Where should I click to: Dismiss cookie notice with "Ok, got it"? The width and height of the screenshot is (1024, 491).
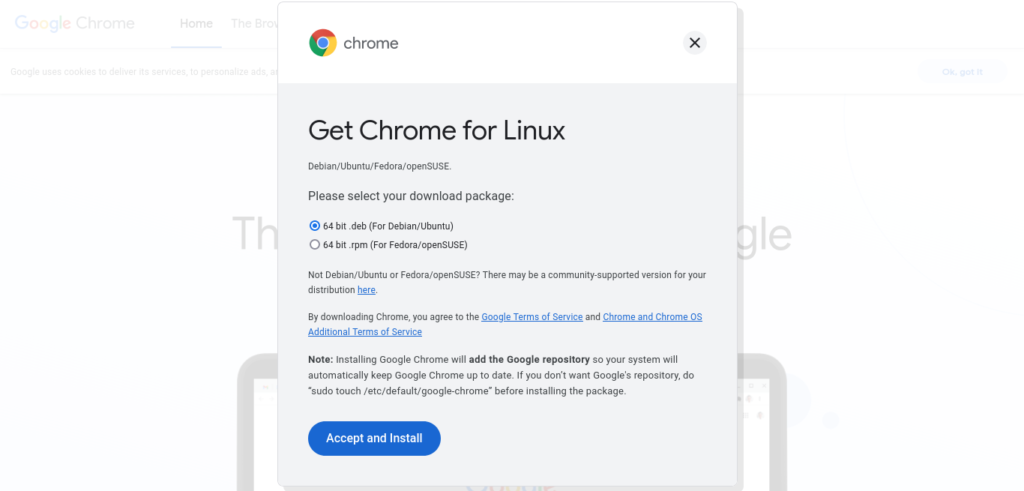tap(962, 72)
